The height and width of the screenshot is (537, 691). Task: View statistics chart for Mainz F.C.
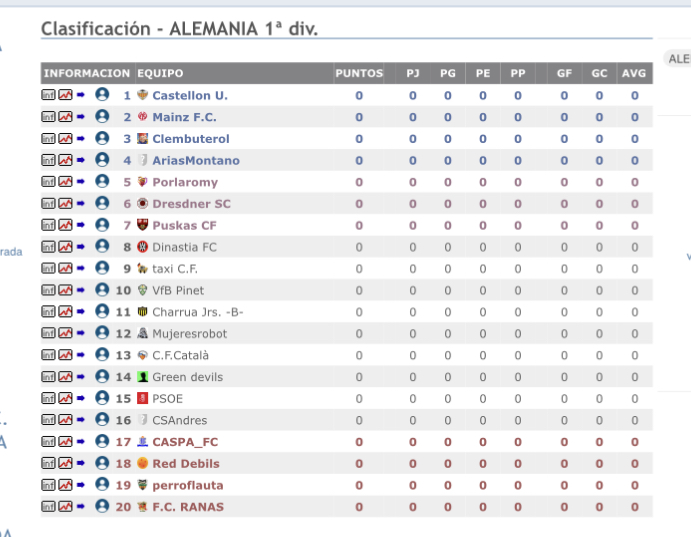(65, 117)
